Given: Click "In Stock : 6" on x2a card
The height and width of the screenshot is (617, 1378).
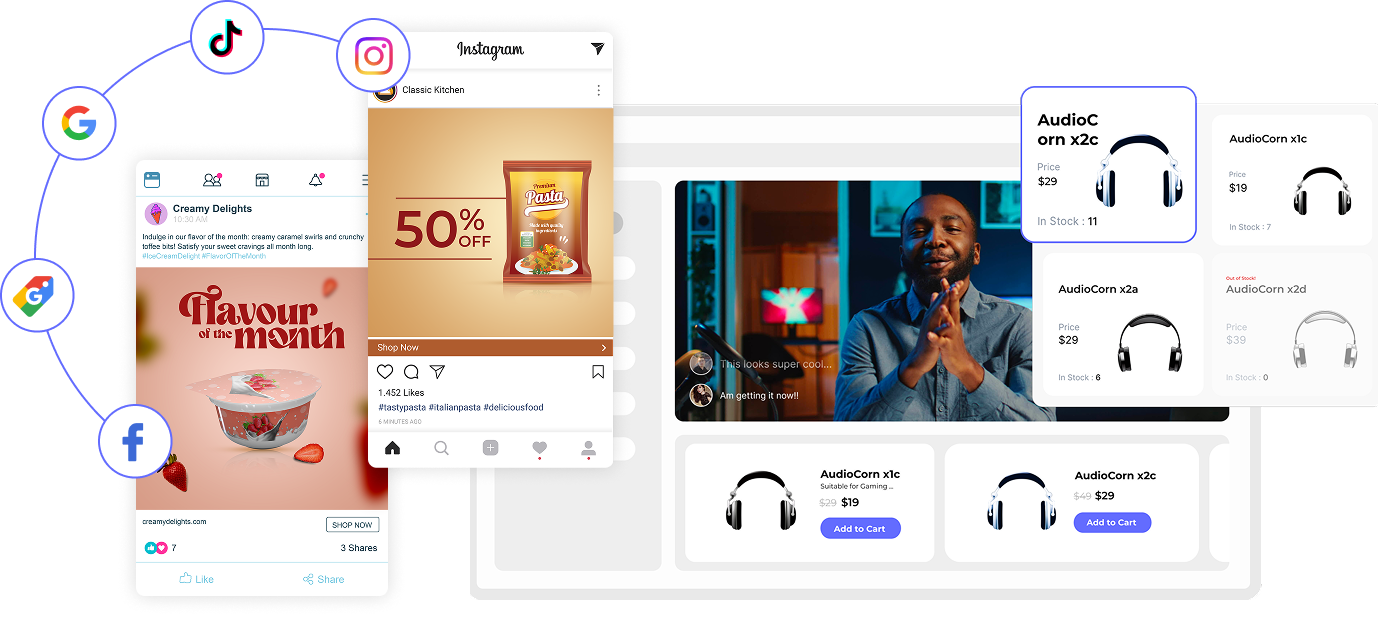Looking at the screenshot, I should (1079, 378).
